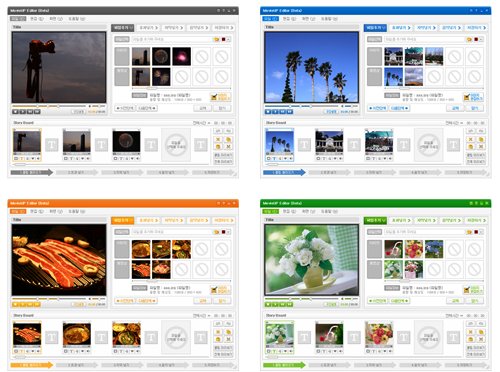Open active first tab dropdown in gray window
Image resolution: width=500 pixels, height=372 pixels.
tap(123, 28)
